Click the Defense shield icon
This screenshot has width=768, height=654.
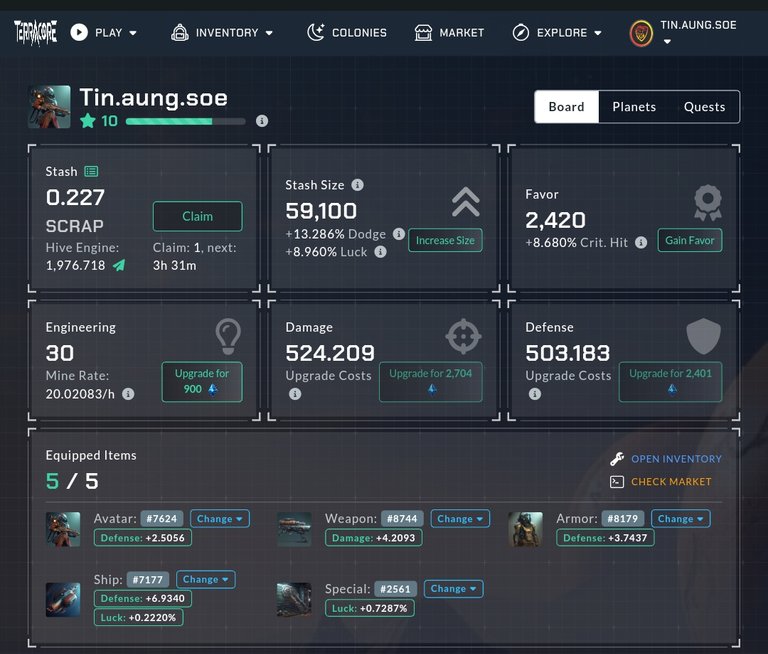703,336
